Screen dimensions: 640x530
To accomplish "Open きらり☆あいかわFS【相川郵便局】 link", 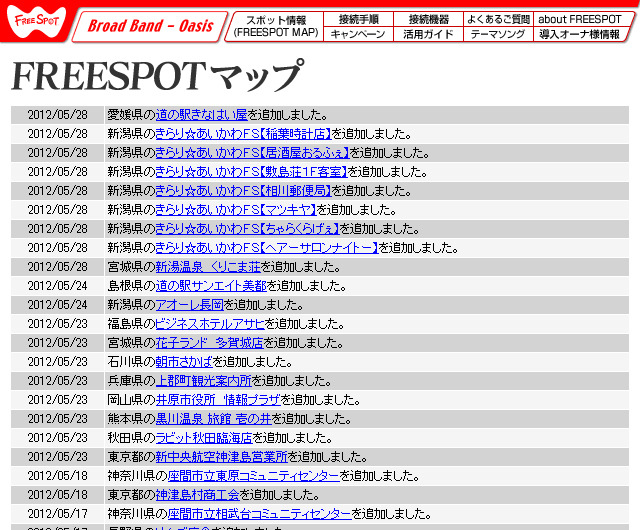I will pyautogui.click(x=243, y=191).
